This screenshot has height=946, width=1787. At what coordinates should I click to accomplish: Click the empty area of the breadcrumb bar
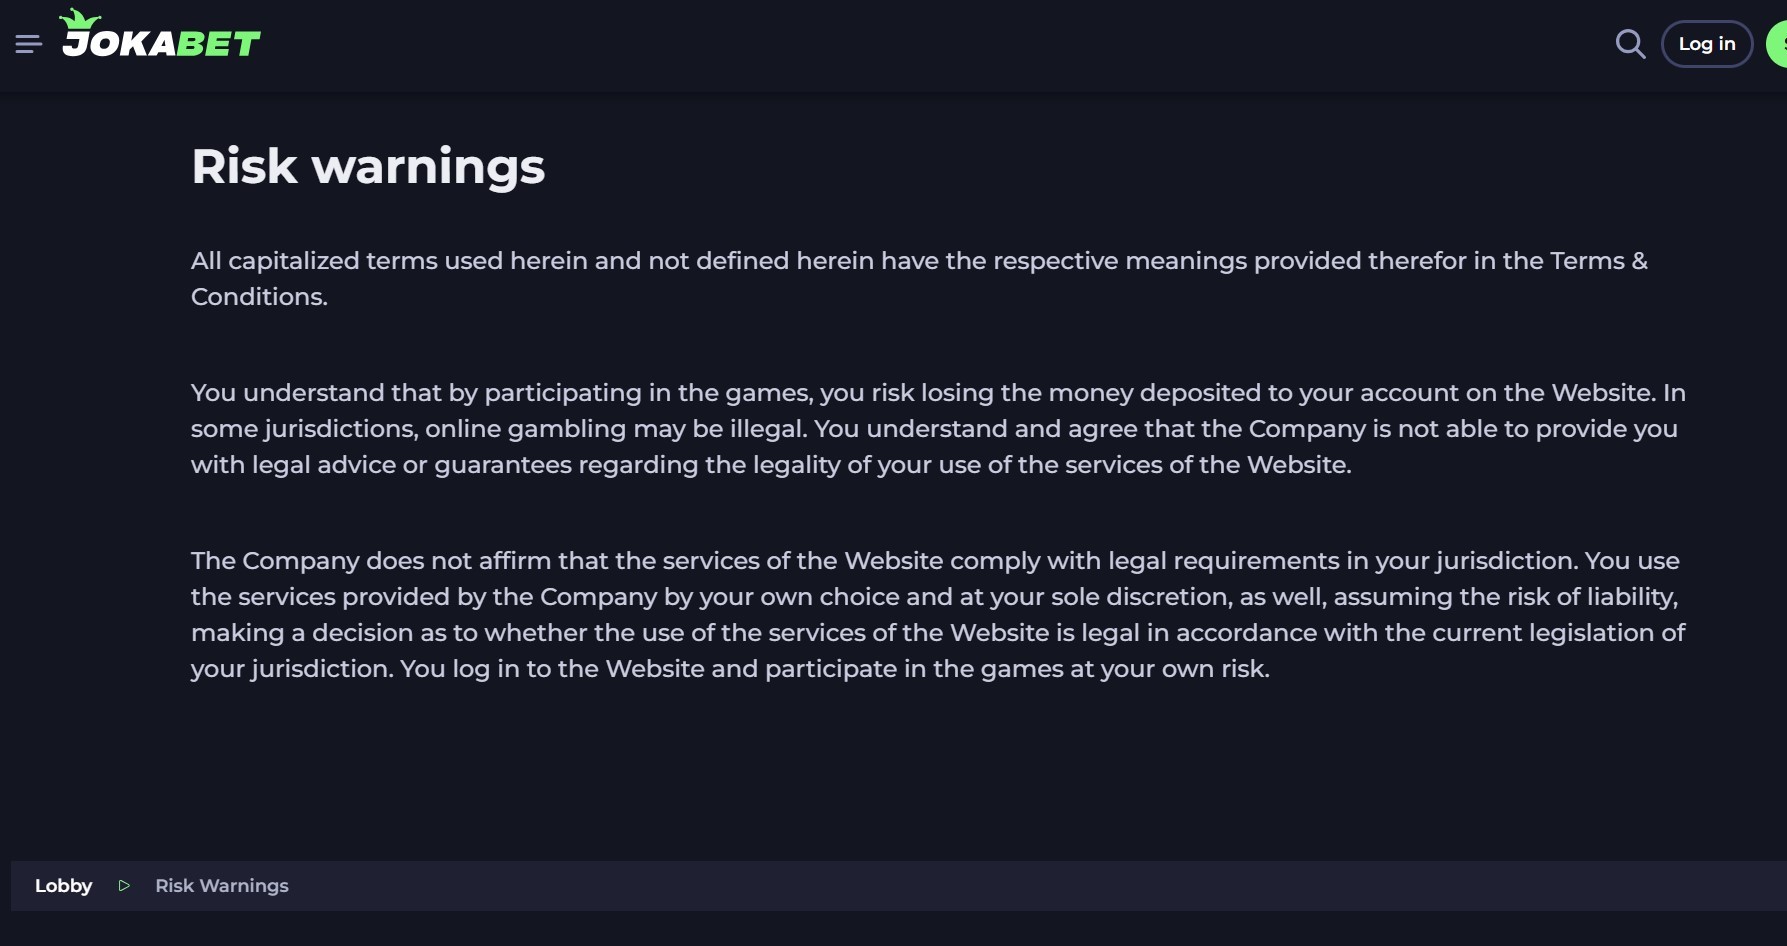click(1000, 886)
